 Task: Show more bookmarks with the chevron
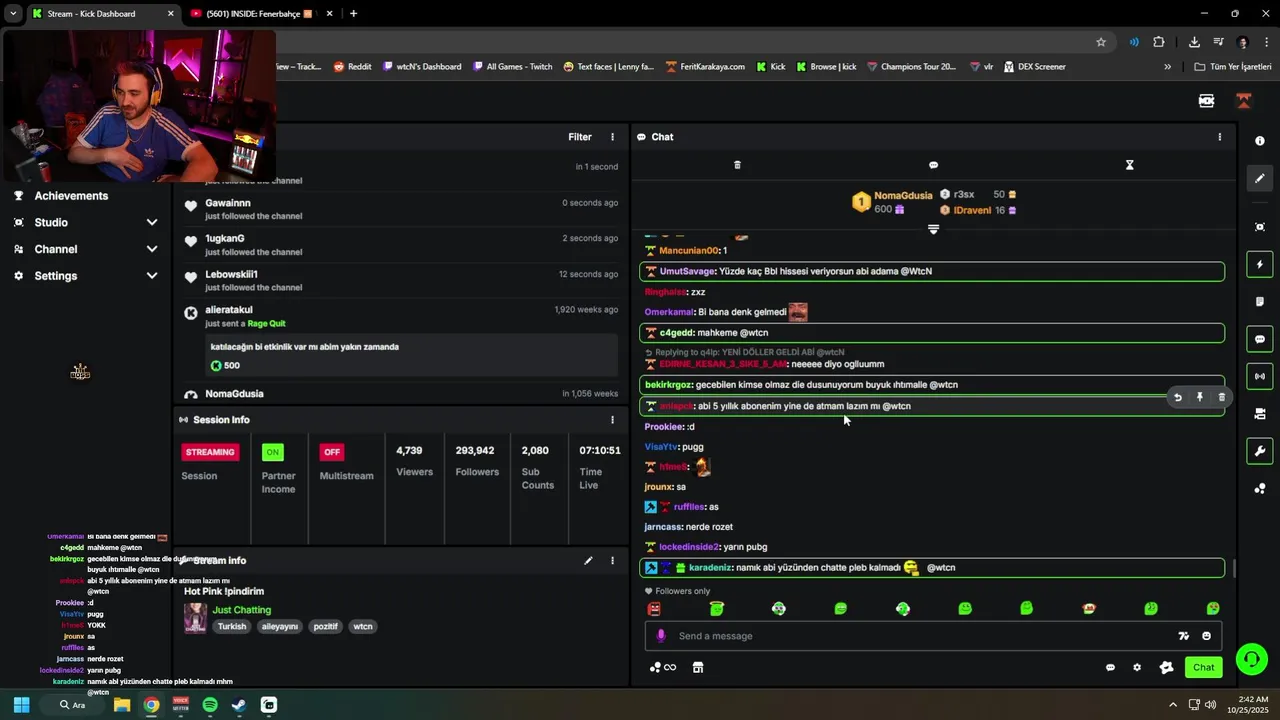point(1167,67)
